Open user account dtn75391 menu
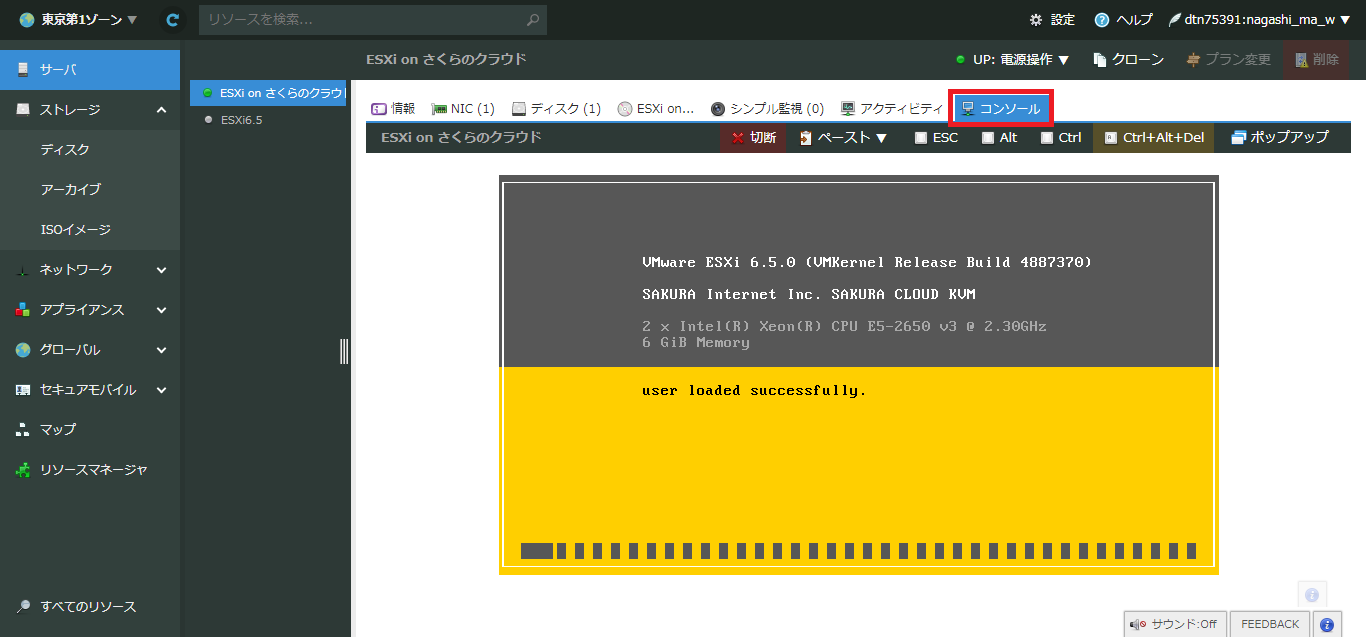This screenshot has height=637, width=1366. pyautogui.click(x=1260, y=19)
